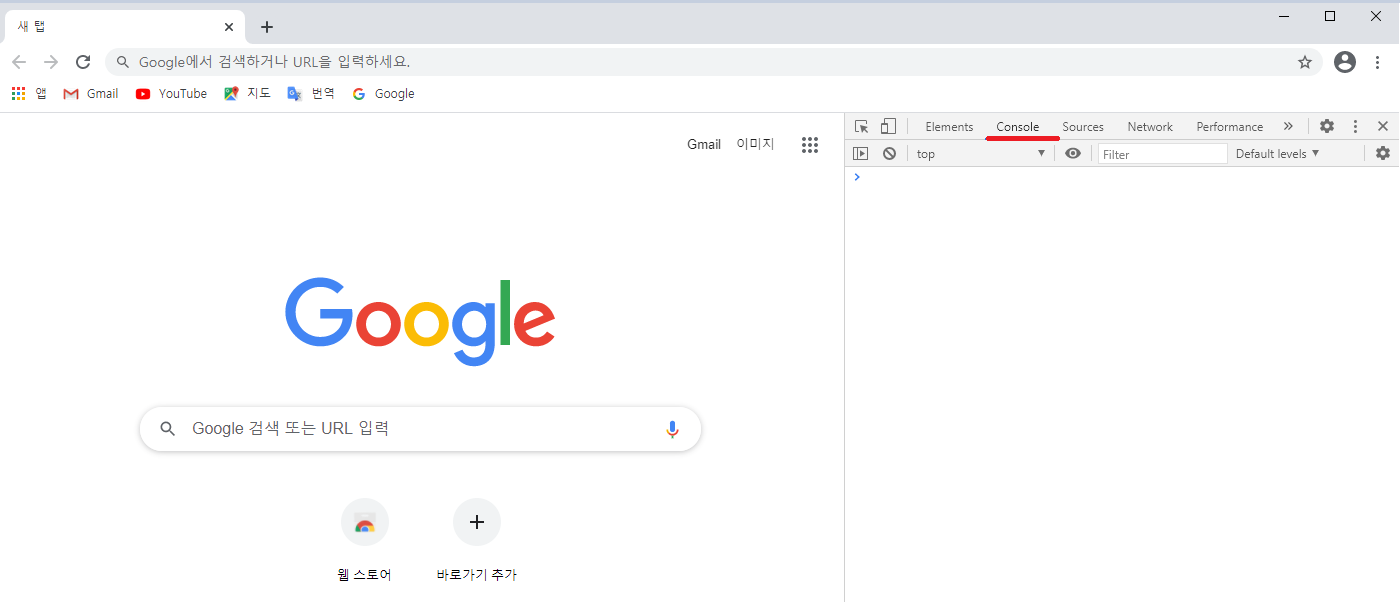Image resolution: width=1400 pixels, height=603 pixels.
Task: Clear the console
Action: (x=889, y=153)
